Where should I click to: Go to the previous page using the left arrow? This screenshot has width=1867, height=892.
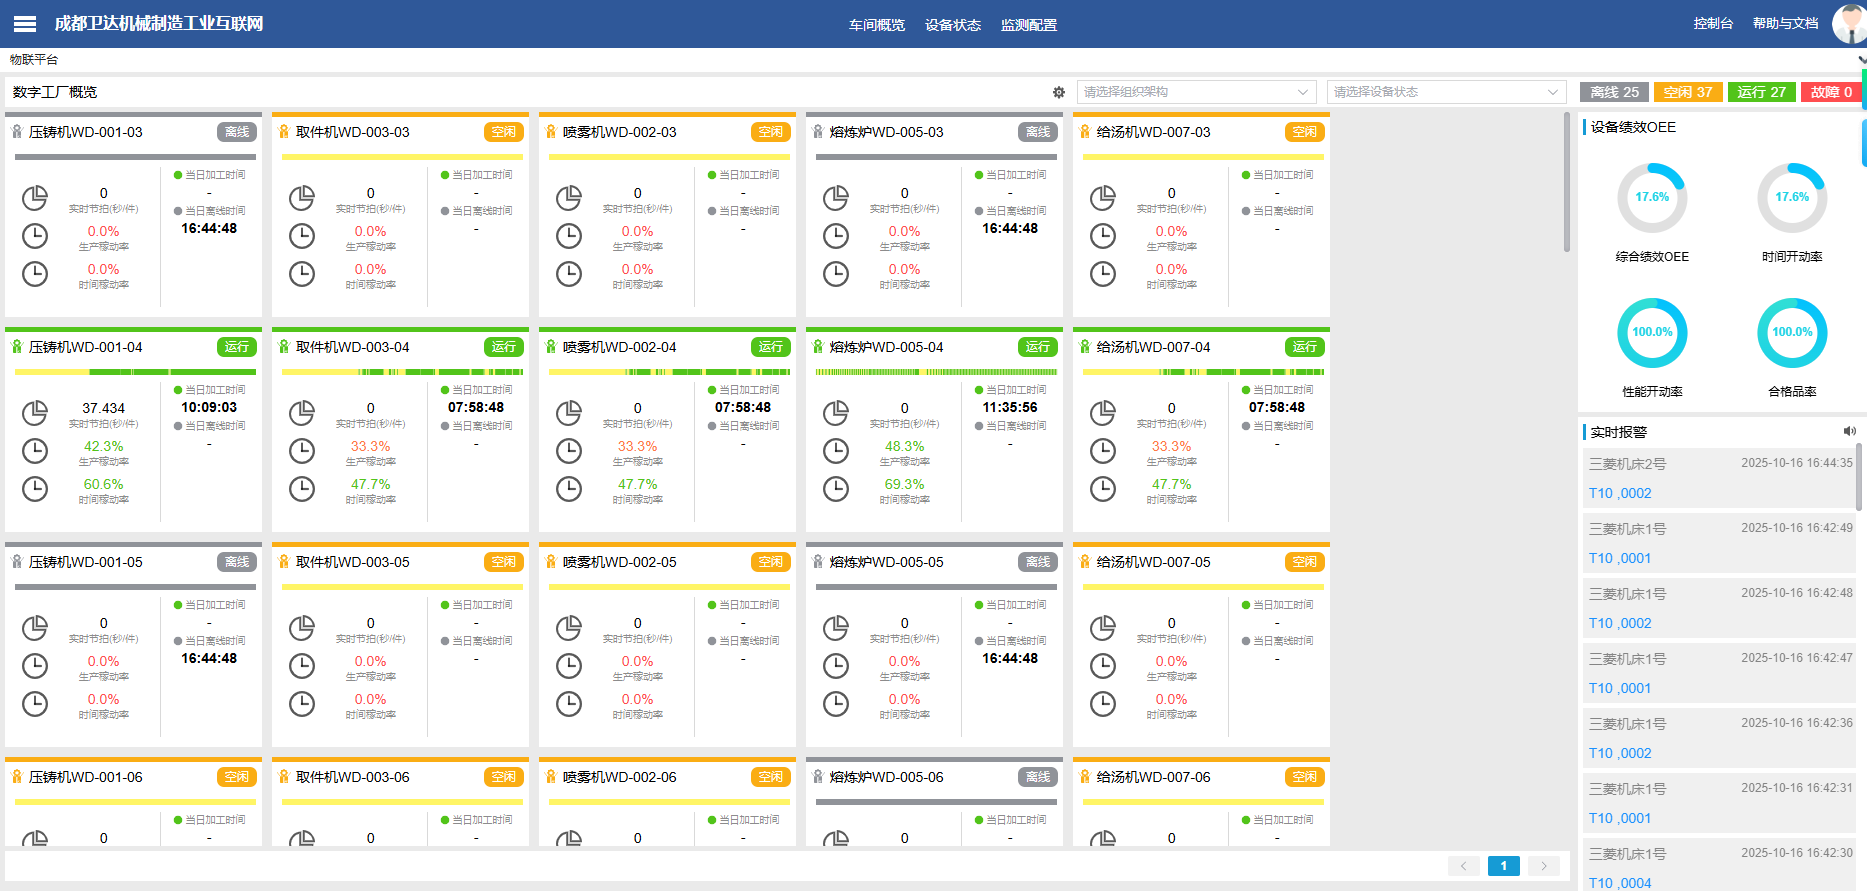click(1463, 866)
